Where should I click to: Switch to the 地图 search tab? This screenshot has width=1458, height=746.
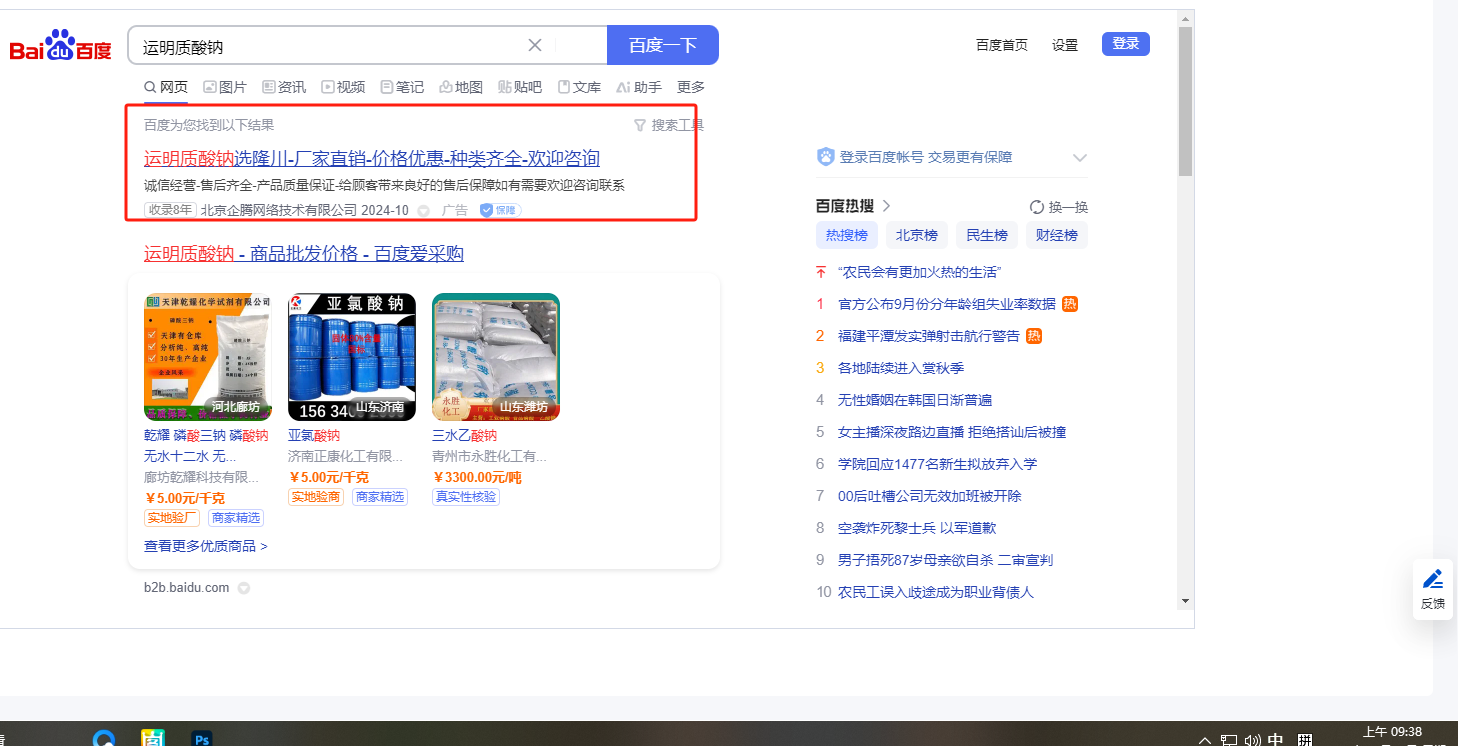[x=461, y=87]
